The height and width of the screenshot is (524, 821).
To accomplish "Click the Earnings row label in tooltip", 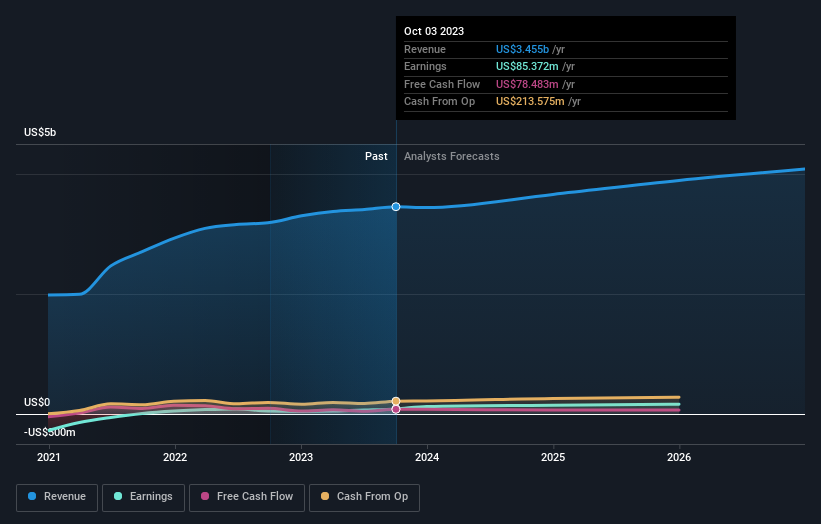I will [x=425, y=66].
